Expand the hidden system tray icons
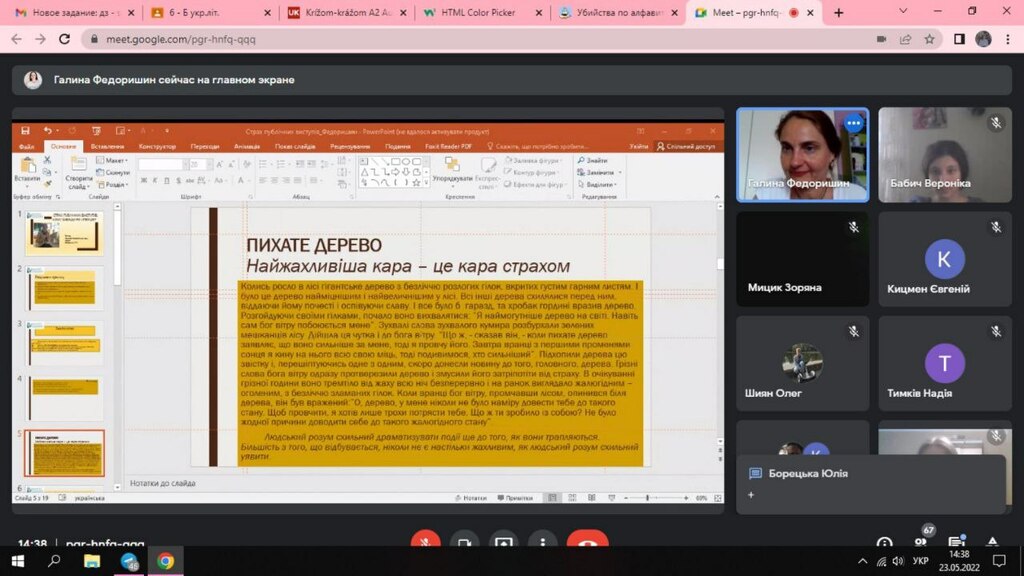The height and width of the screenshot is (576, 1024). click(863, 560)
